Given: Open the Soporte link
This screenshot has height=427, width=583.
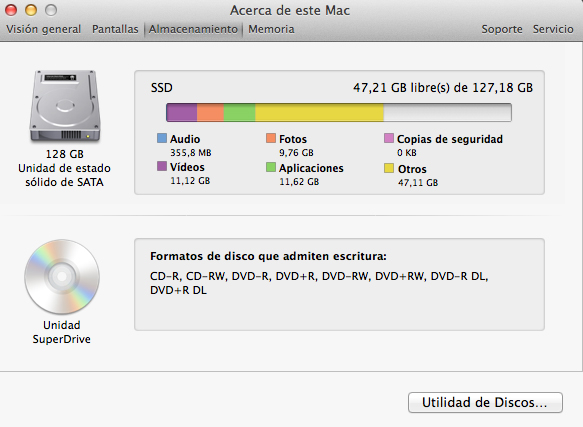Looking at the screenshot, I should coord(502,29).
